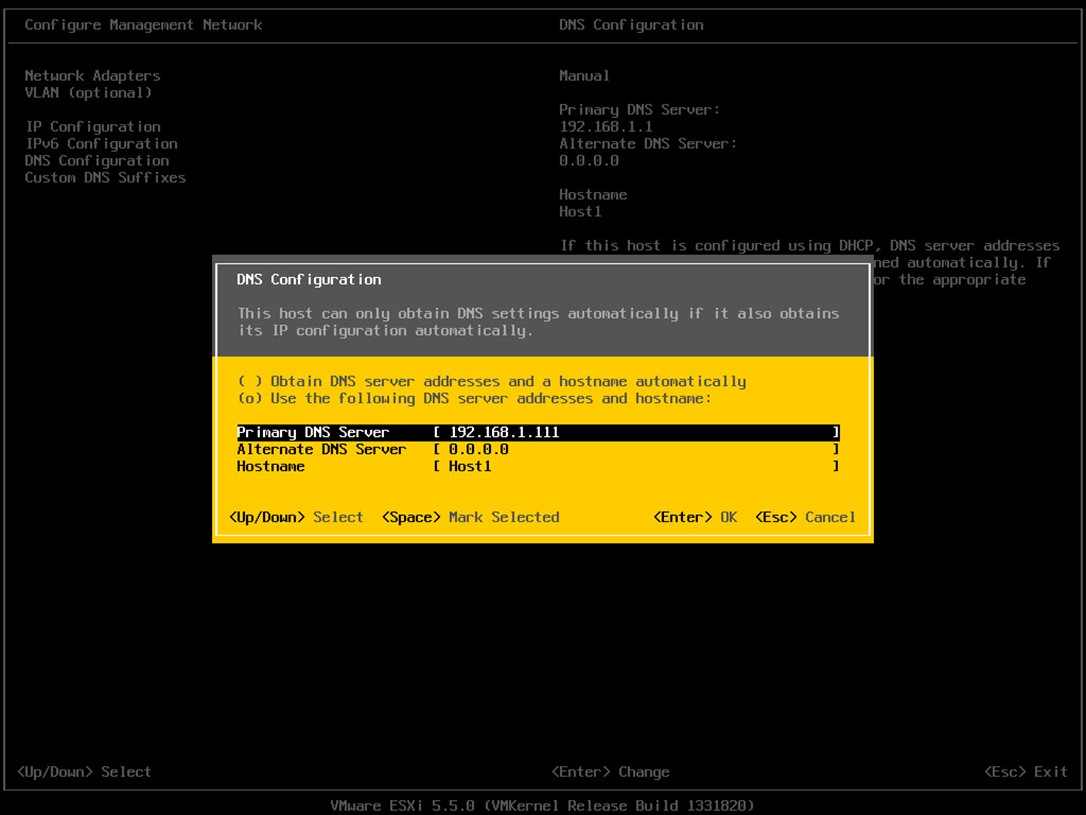1086x815 pixels.
Task: Click the 'Primary DNS Server:' label in right pane
Action: click(x=639, y=109)
